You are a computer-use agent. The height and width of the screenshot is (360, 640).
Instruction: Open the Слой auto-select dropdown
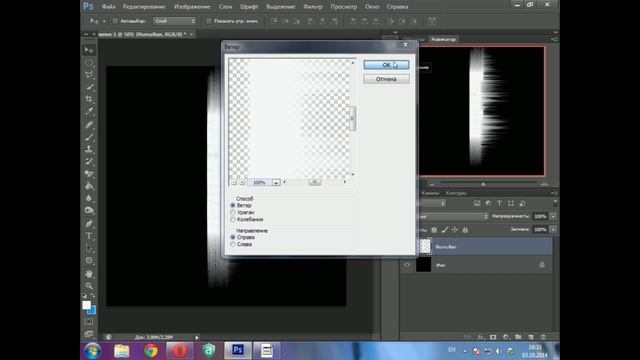[x=174, y=21]
